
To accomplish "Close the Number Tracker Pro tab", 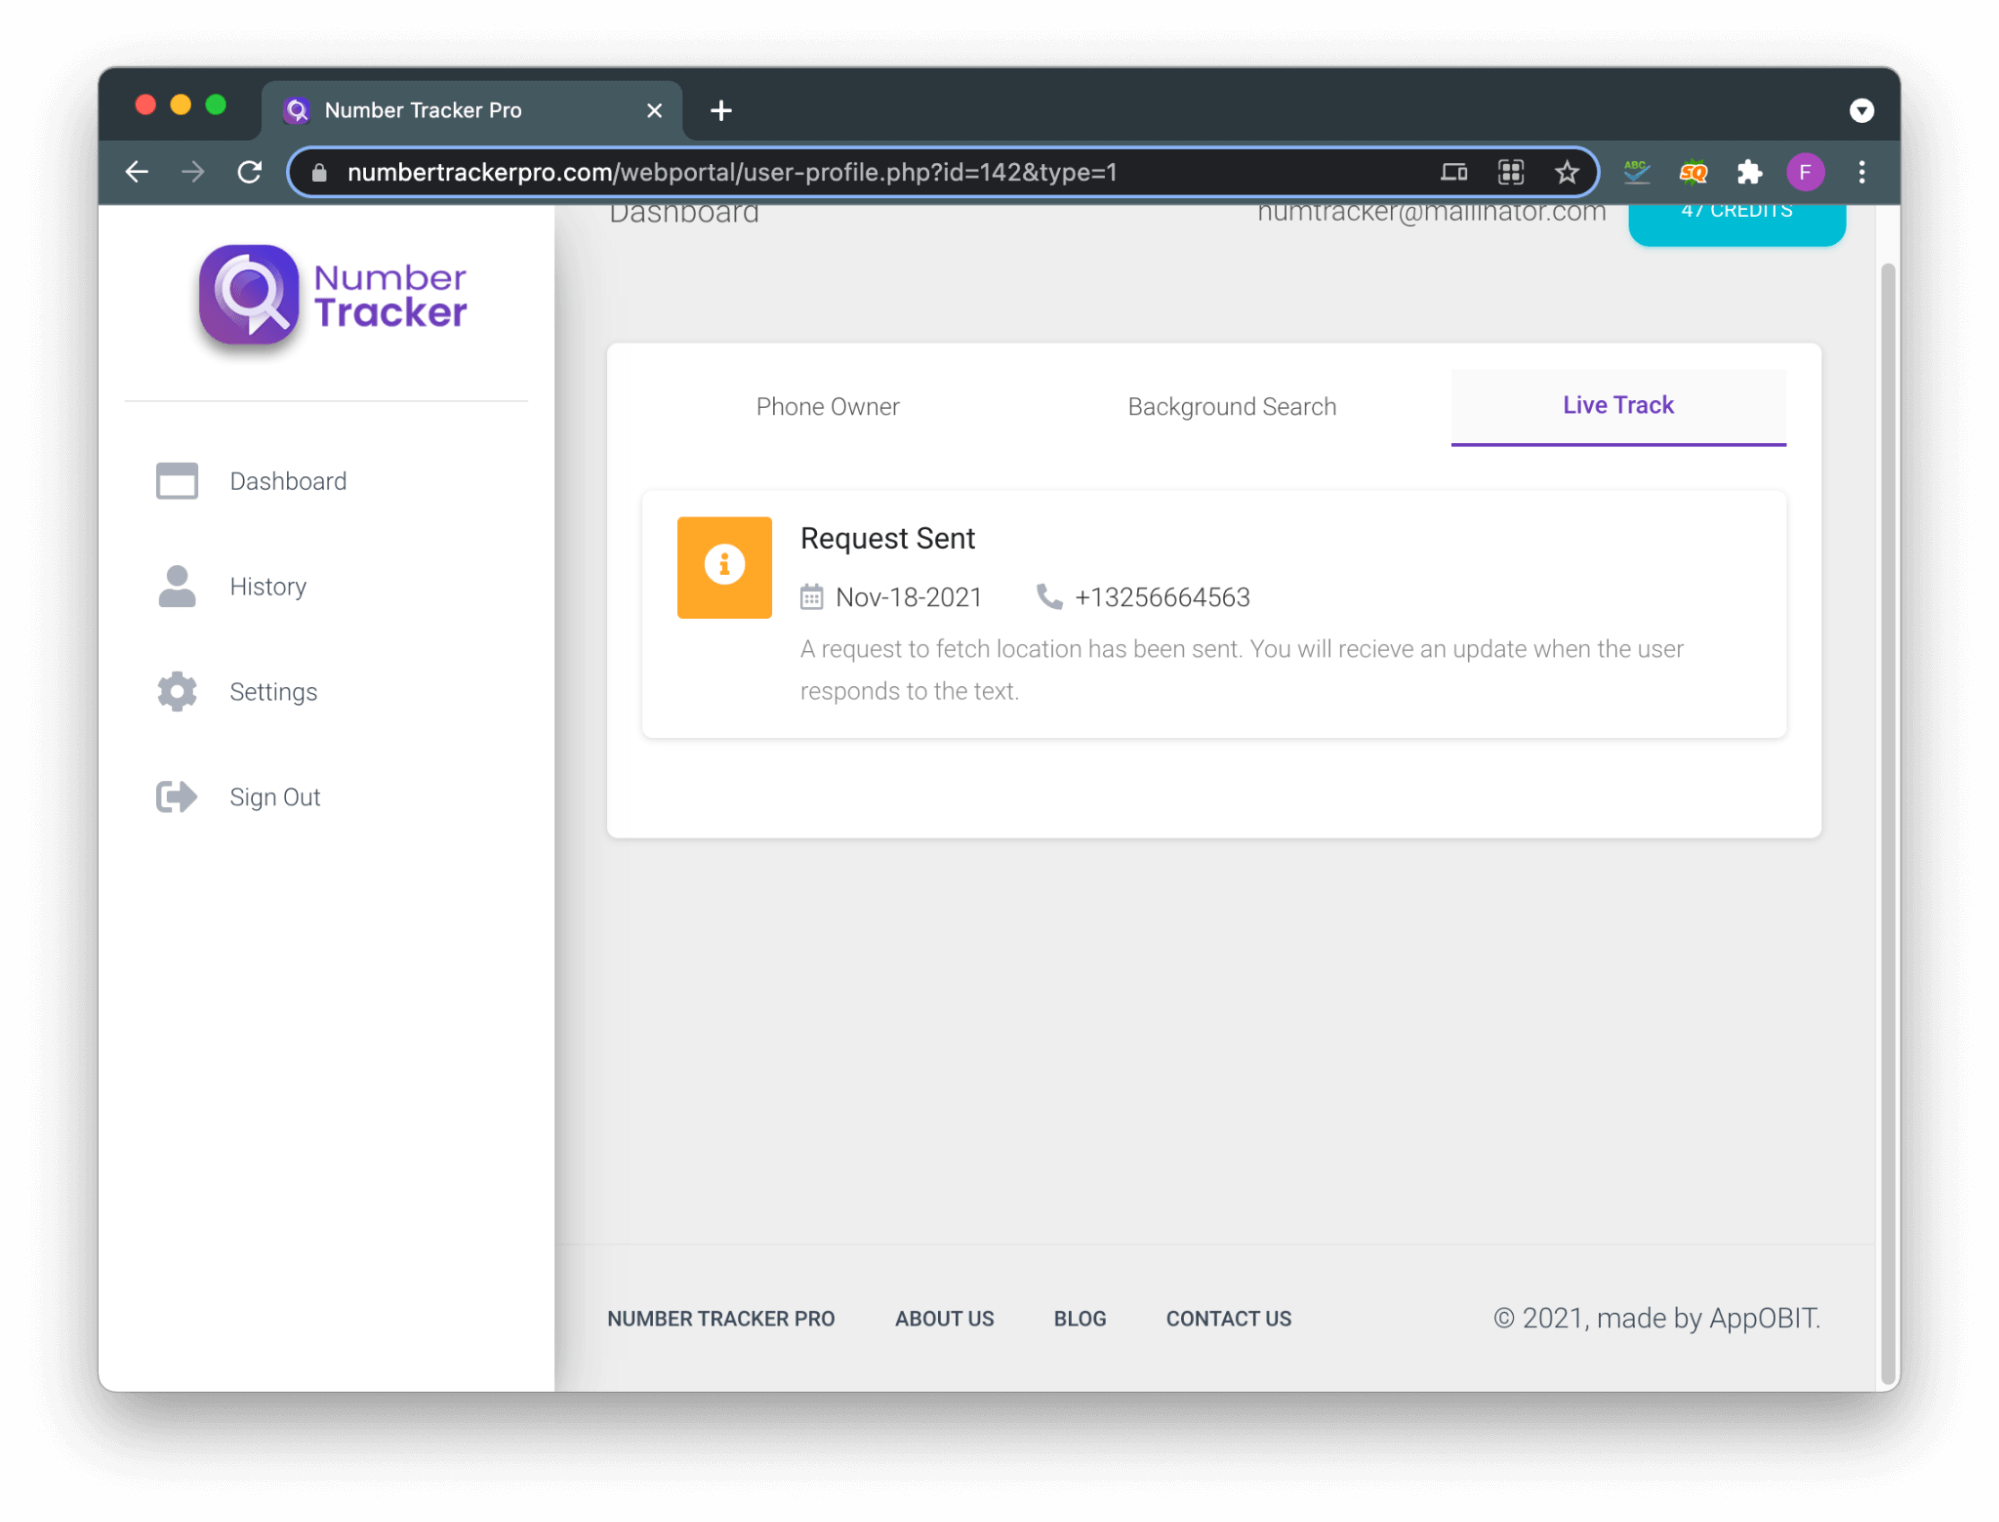I will tap(654, 110).
